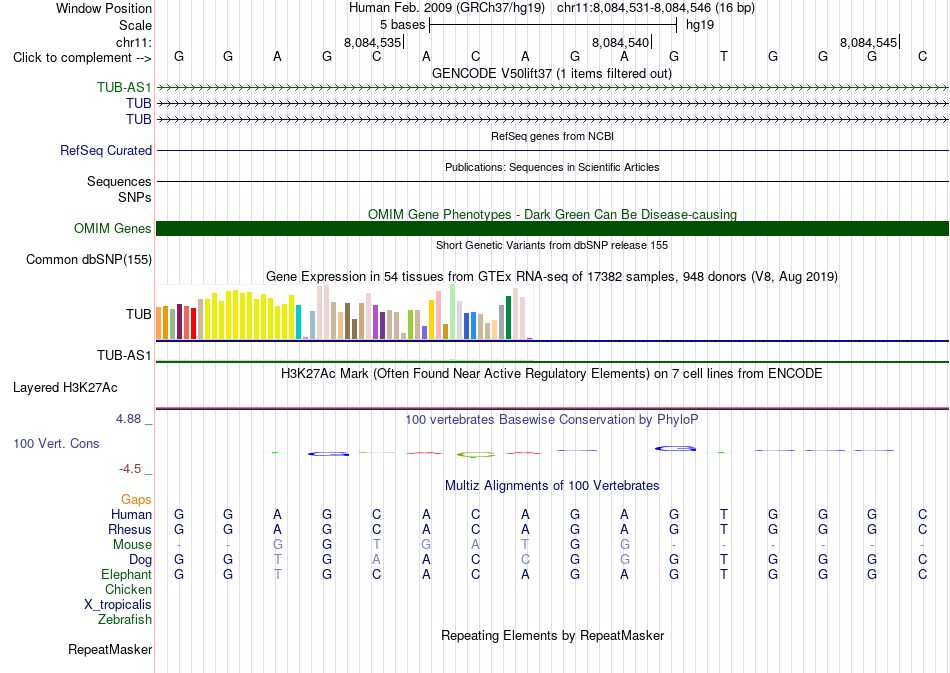Click the 'Sequences' track label

pos(119,181)
